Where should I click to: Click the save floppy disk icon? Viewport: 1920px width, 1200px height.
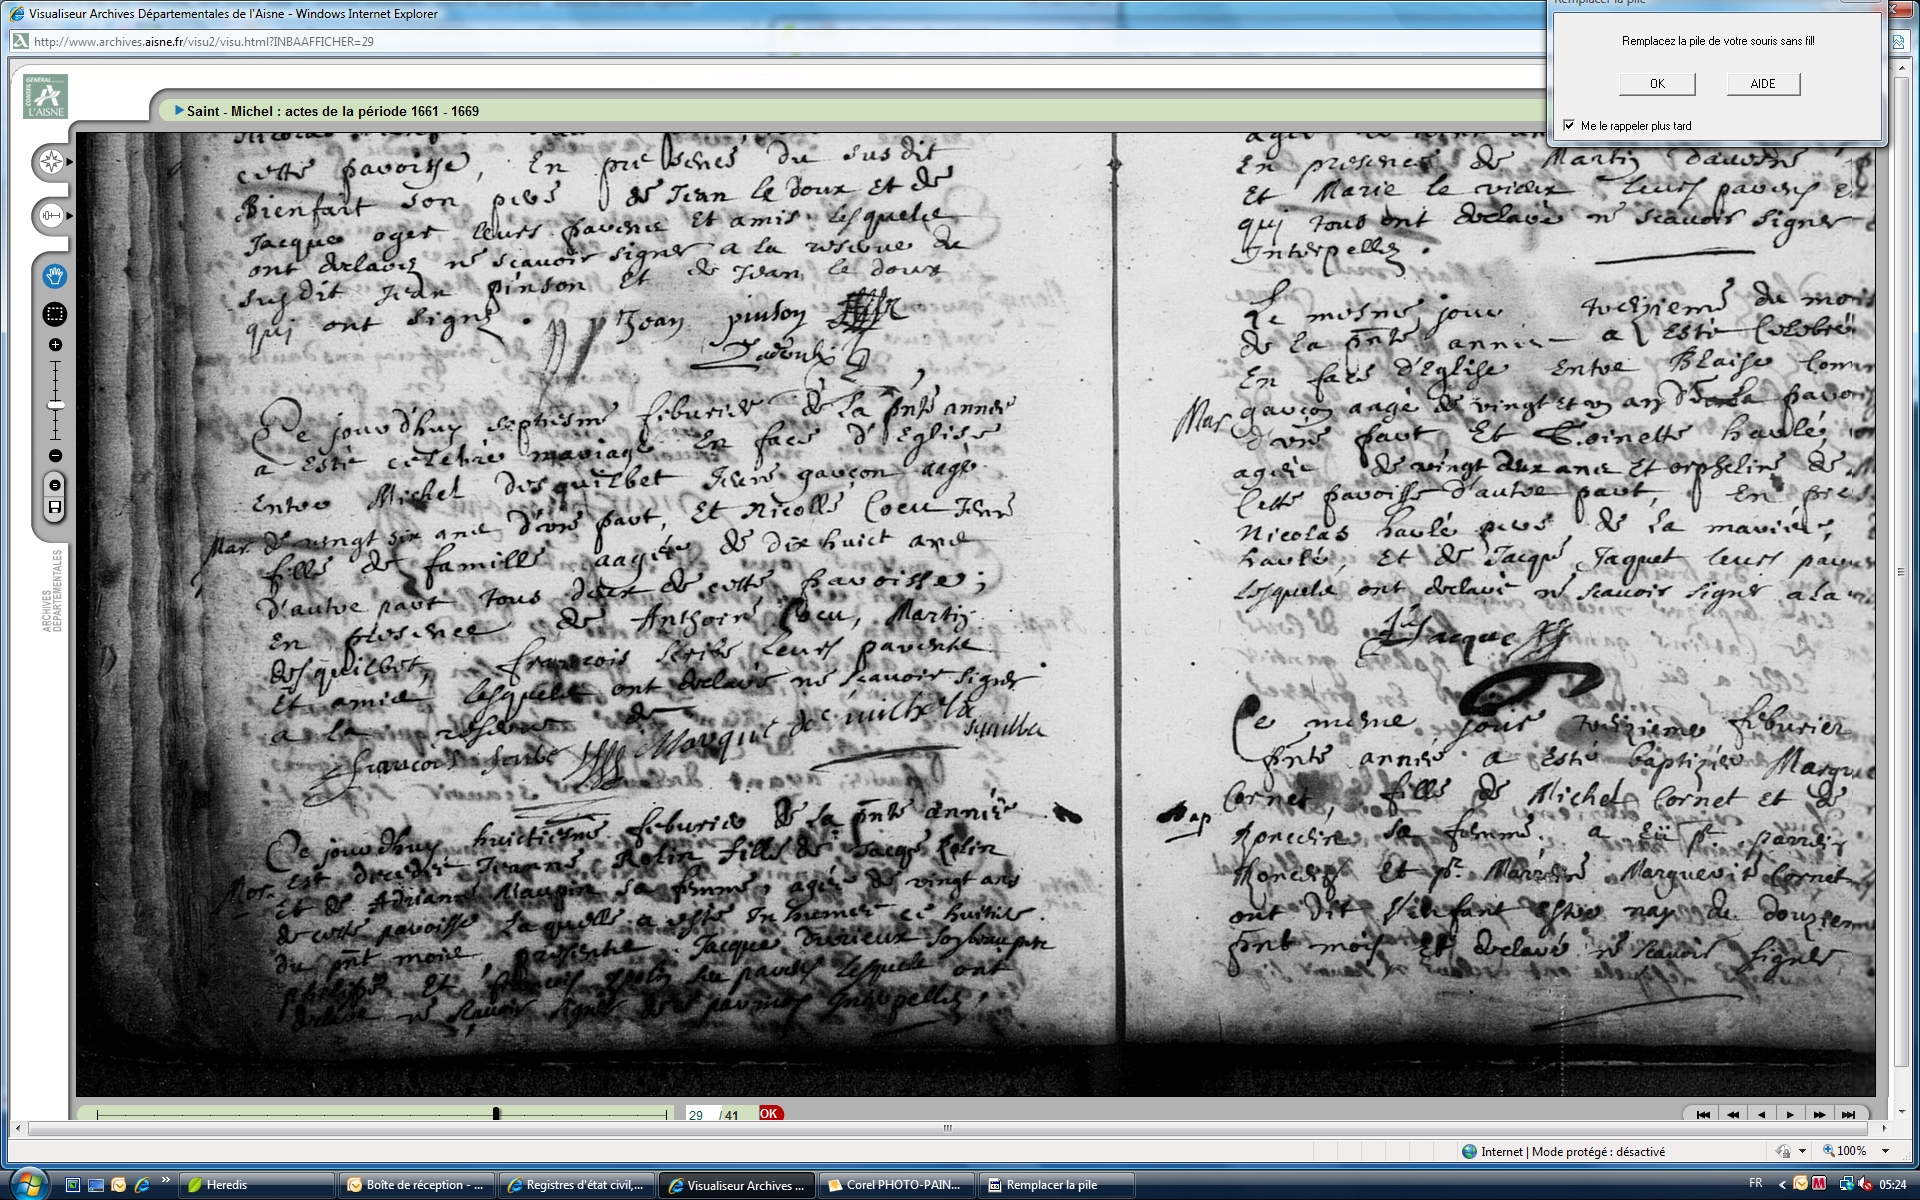click(55, 508)
